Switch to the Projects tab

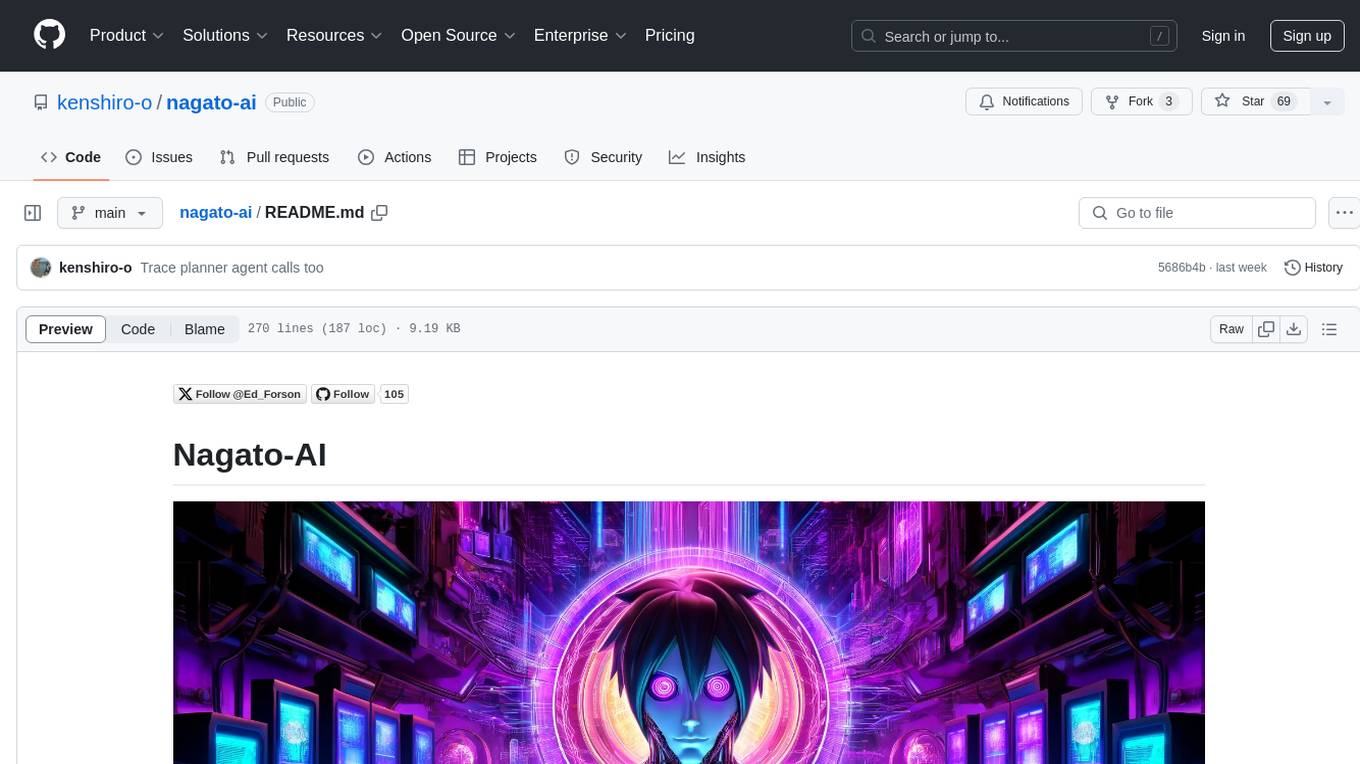[497, 157]
